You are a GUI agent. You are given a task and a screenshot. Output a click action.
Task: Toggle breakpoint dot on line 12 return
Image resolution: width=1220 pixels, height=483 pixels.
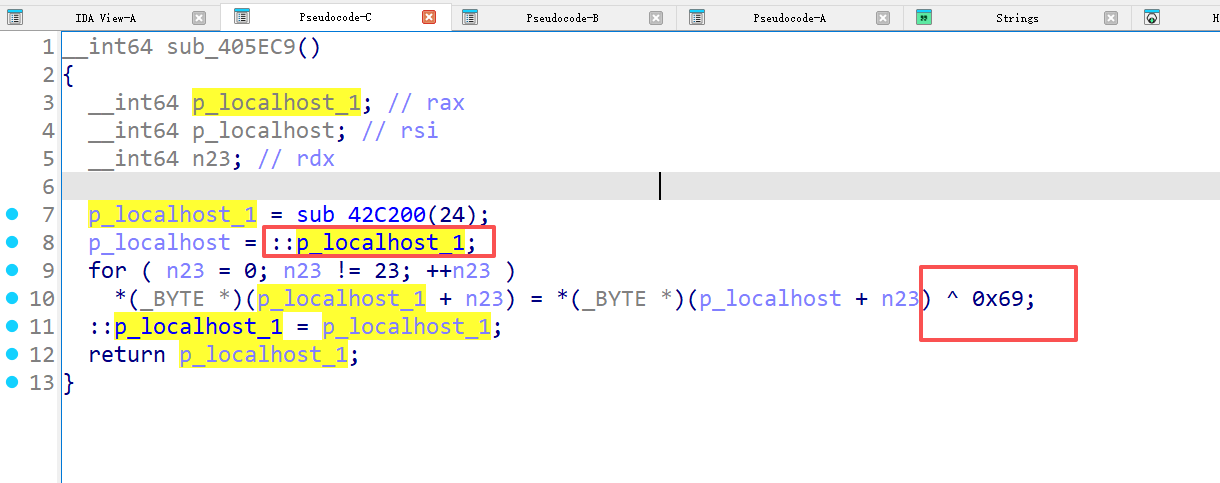12,354
